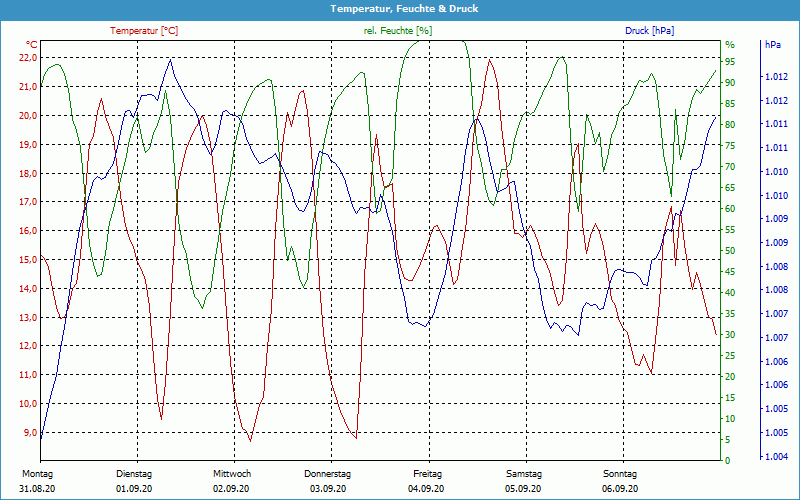Click green humidity axis value '75'
This screenshot has width=800, height=500.
730,145
